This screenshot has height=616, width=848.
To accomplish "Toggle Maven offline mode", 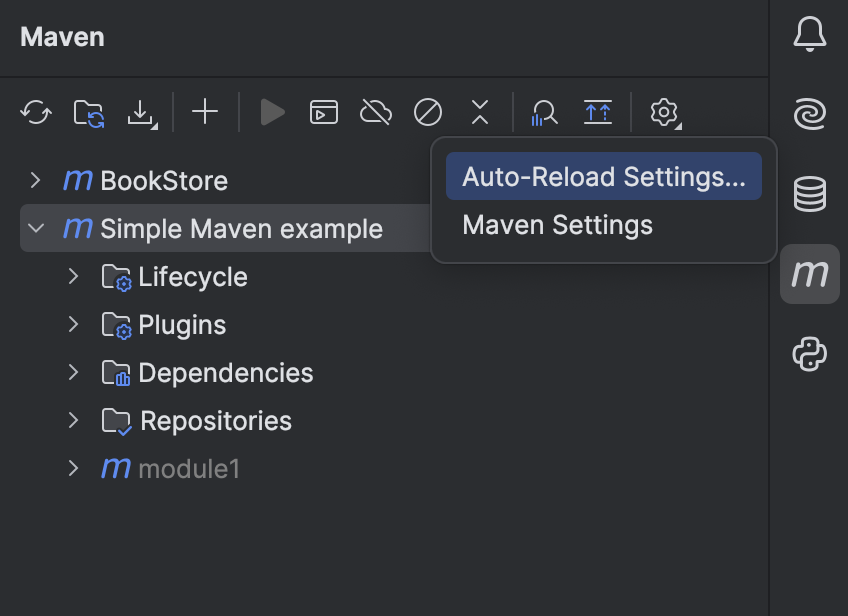I will coord(375,112).
